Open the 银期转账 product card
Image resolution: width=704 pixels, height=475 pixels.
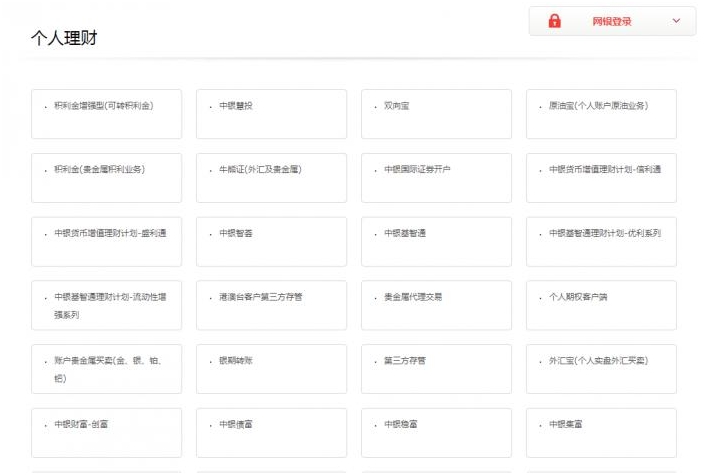(x=237, y=361)
